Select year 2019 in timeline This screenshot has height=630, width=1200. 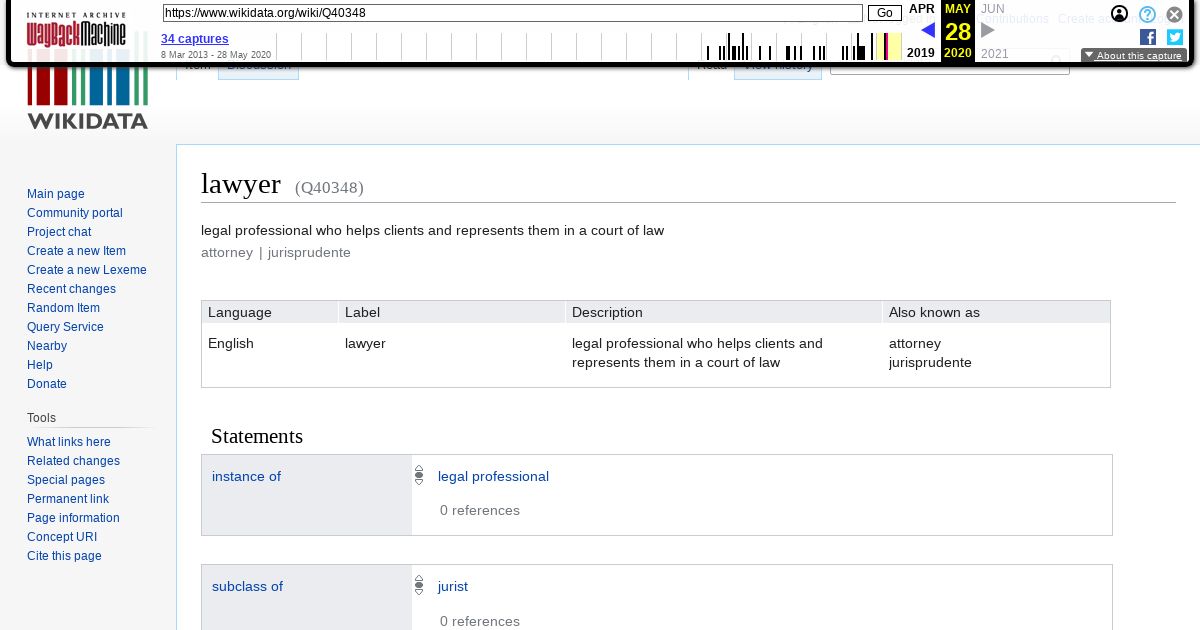pyautogui.click(x=921, y=53)
